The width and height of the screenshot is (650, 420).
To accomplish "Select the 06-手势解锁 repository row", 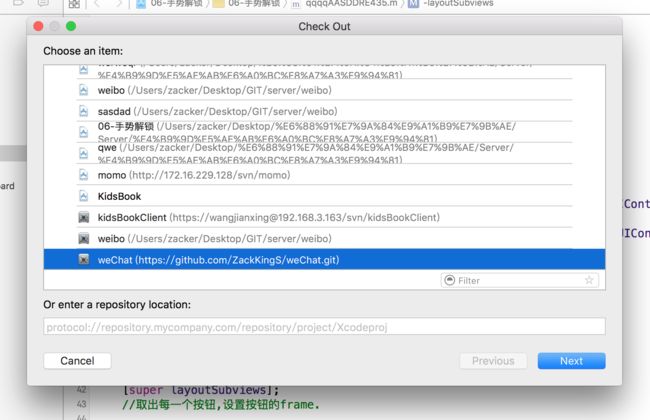I will 324,132.
